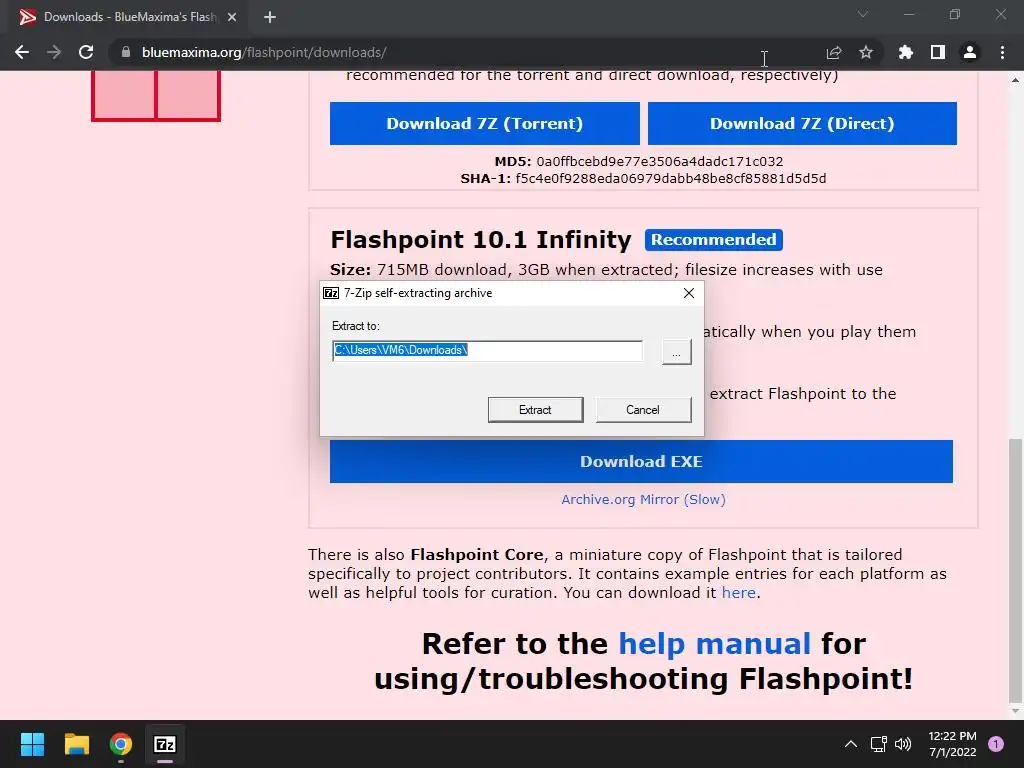The height and width of the screenshot is (768, 1024).
Task: Click the browse folder '...' button
Action: point(677,352)
